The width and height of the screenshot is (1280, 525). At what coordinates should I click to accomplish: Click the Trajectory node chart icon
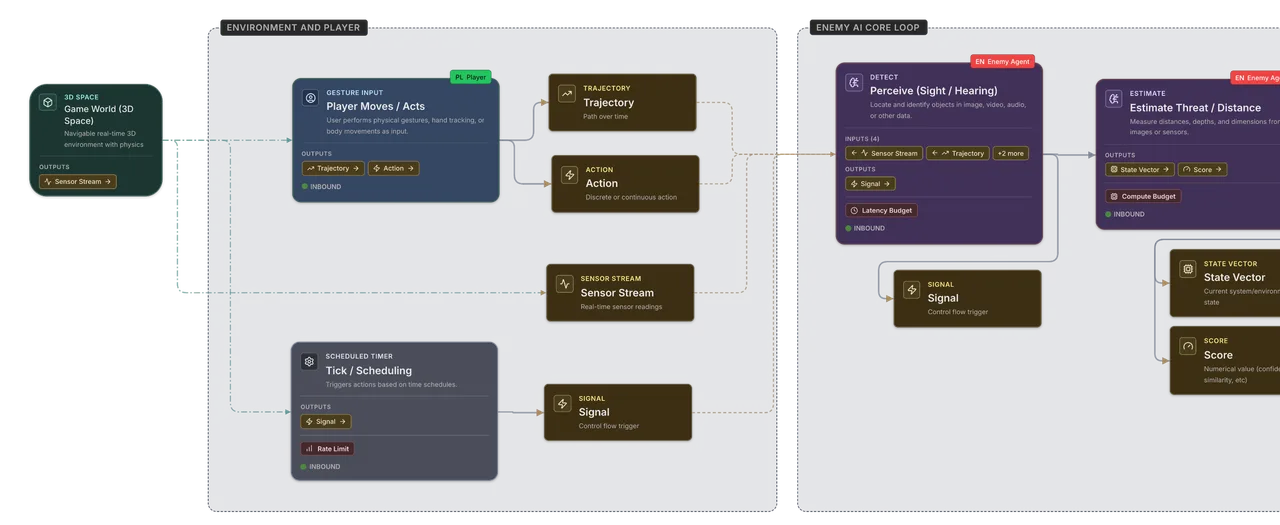pyautogui.click(x=567, y=94)
